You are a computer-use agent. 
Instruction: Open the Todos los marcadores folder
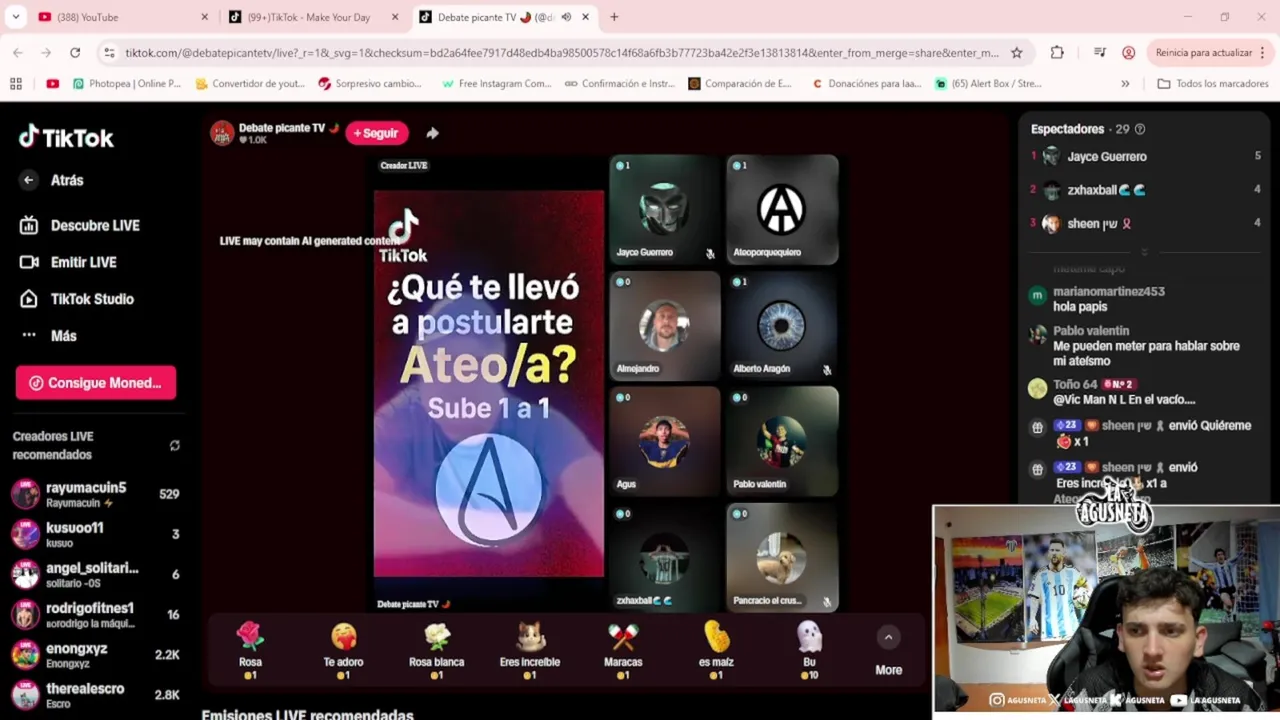click(x=1213, y=84)
